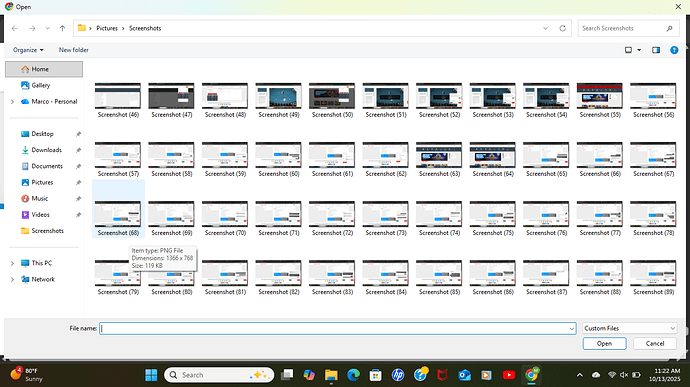Toggle the preview pane
This screenshot has width=690, height=387.
(x=656, y=50)
